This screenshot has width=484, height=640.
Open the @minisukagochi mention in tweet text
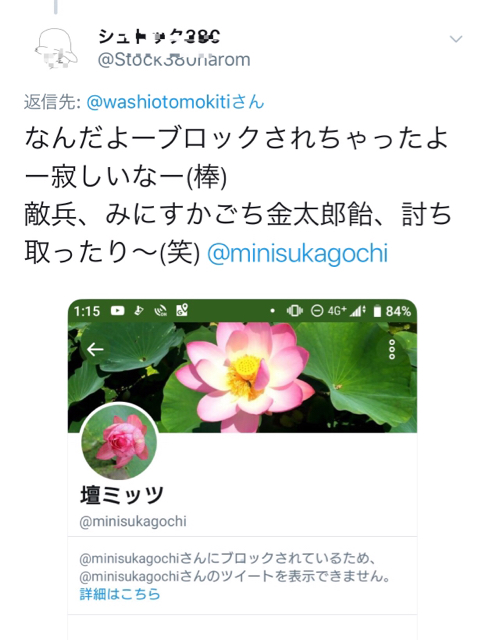tap(297, 253)
